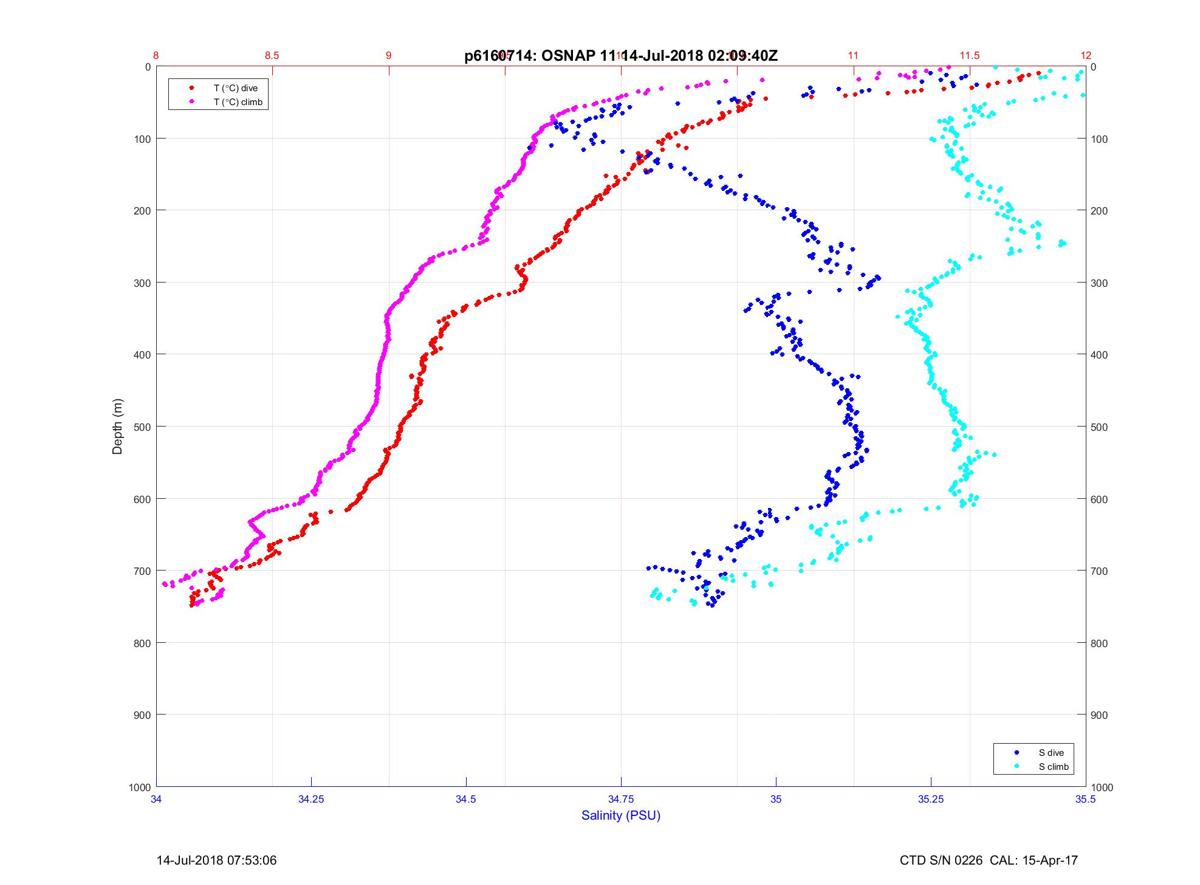
Task: Click depth tick '300' on right axis
Action: (1101, 283)
